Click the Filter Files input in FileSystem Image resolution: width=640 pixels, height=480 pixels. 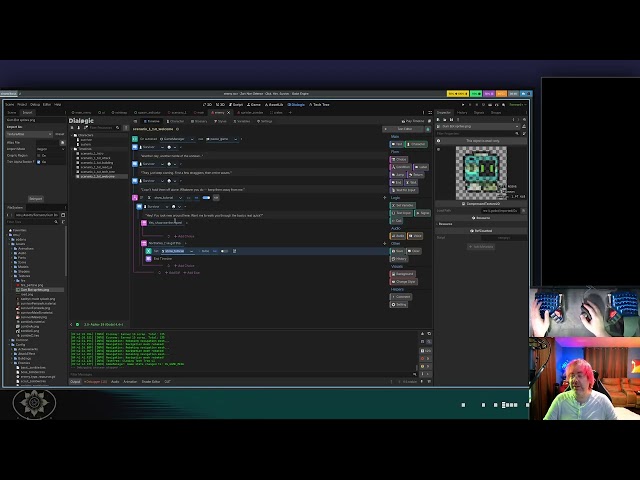(32, 222)
